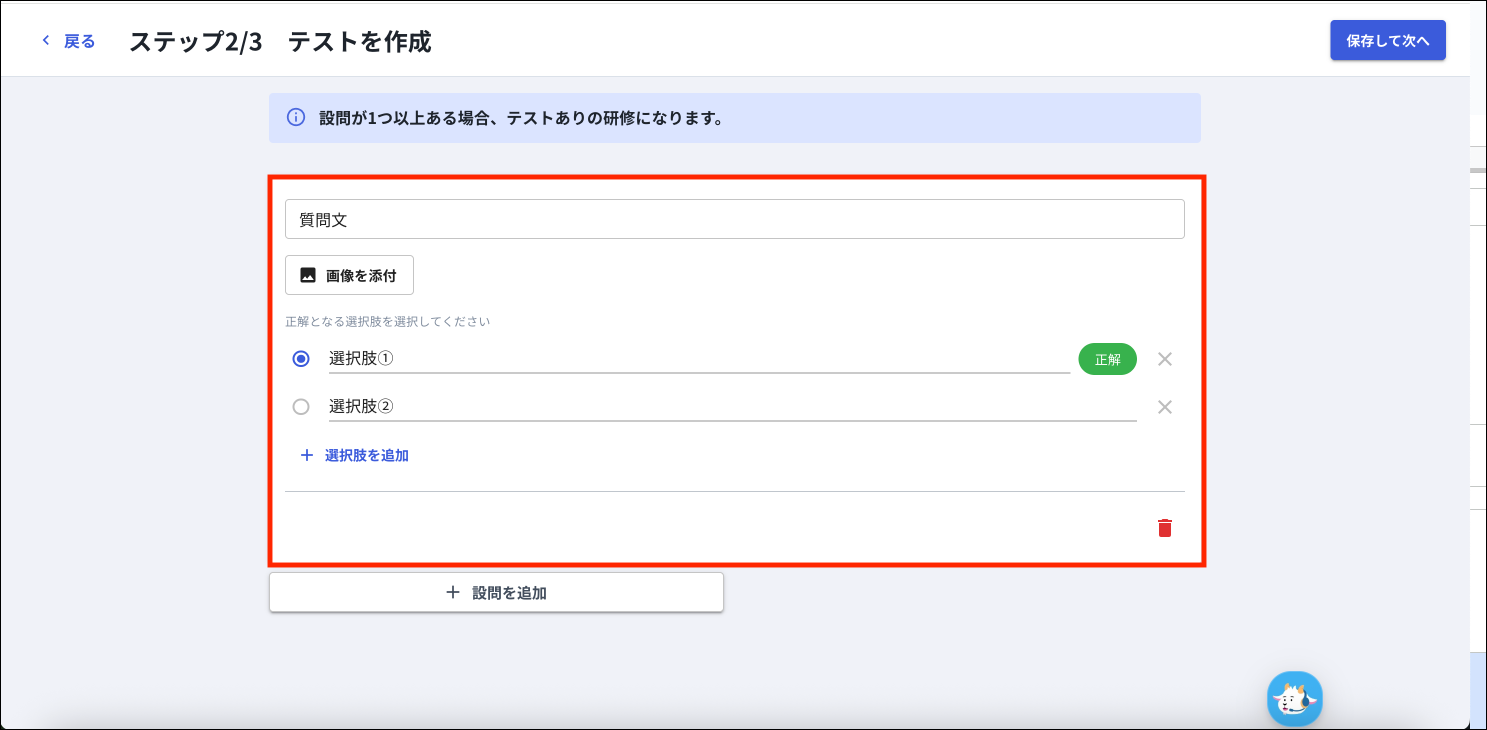Click the 選択肢② text field
Image resolution: width=1487 pixels, height=730 pixels.
tap(732, 407)
